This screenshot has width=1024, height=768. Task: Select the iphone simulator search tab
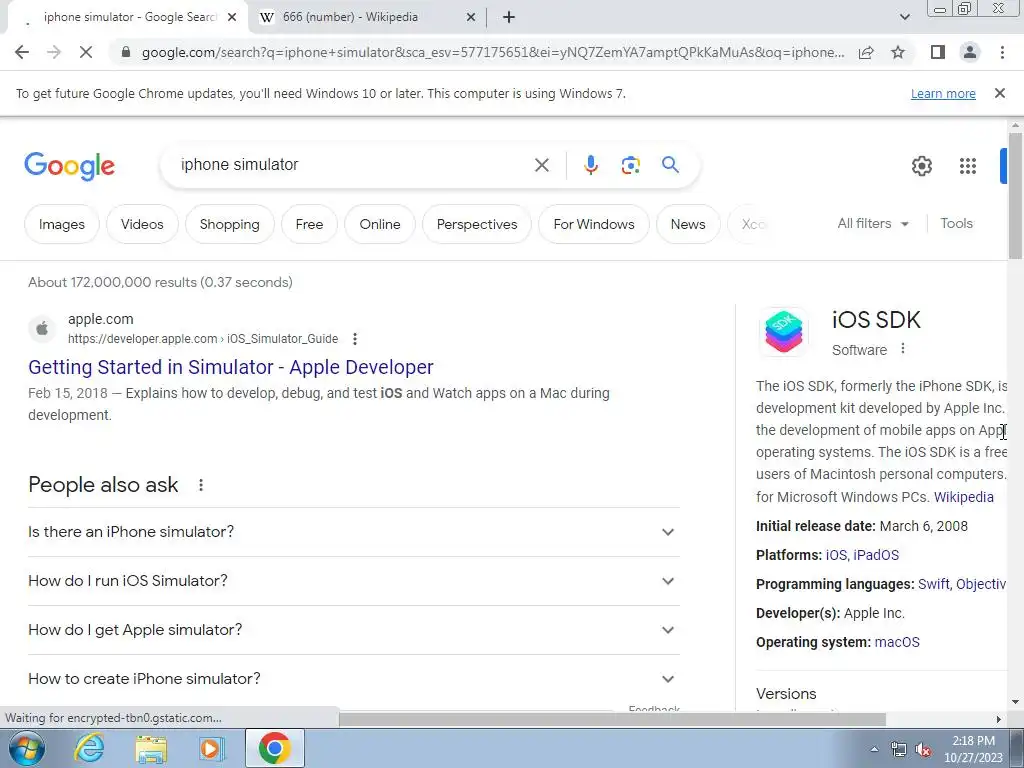click(125, 18)
